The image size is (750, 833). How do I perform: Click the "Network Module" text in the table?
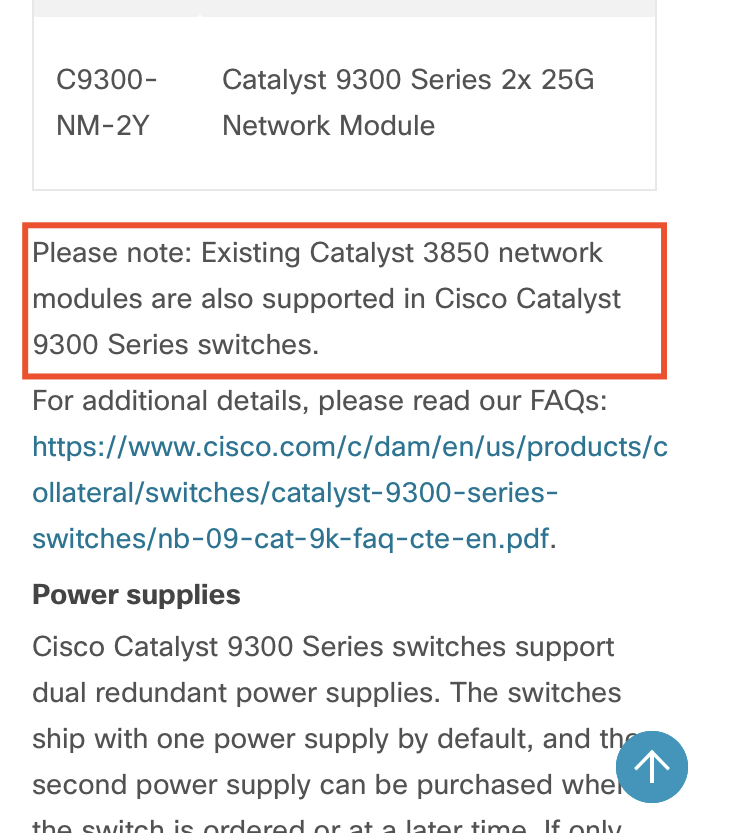328,125
